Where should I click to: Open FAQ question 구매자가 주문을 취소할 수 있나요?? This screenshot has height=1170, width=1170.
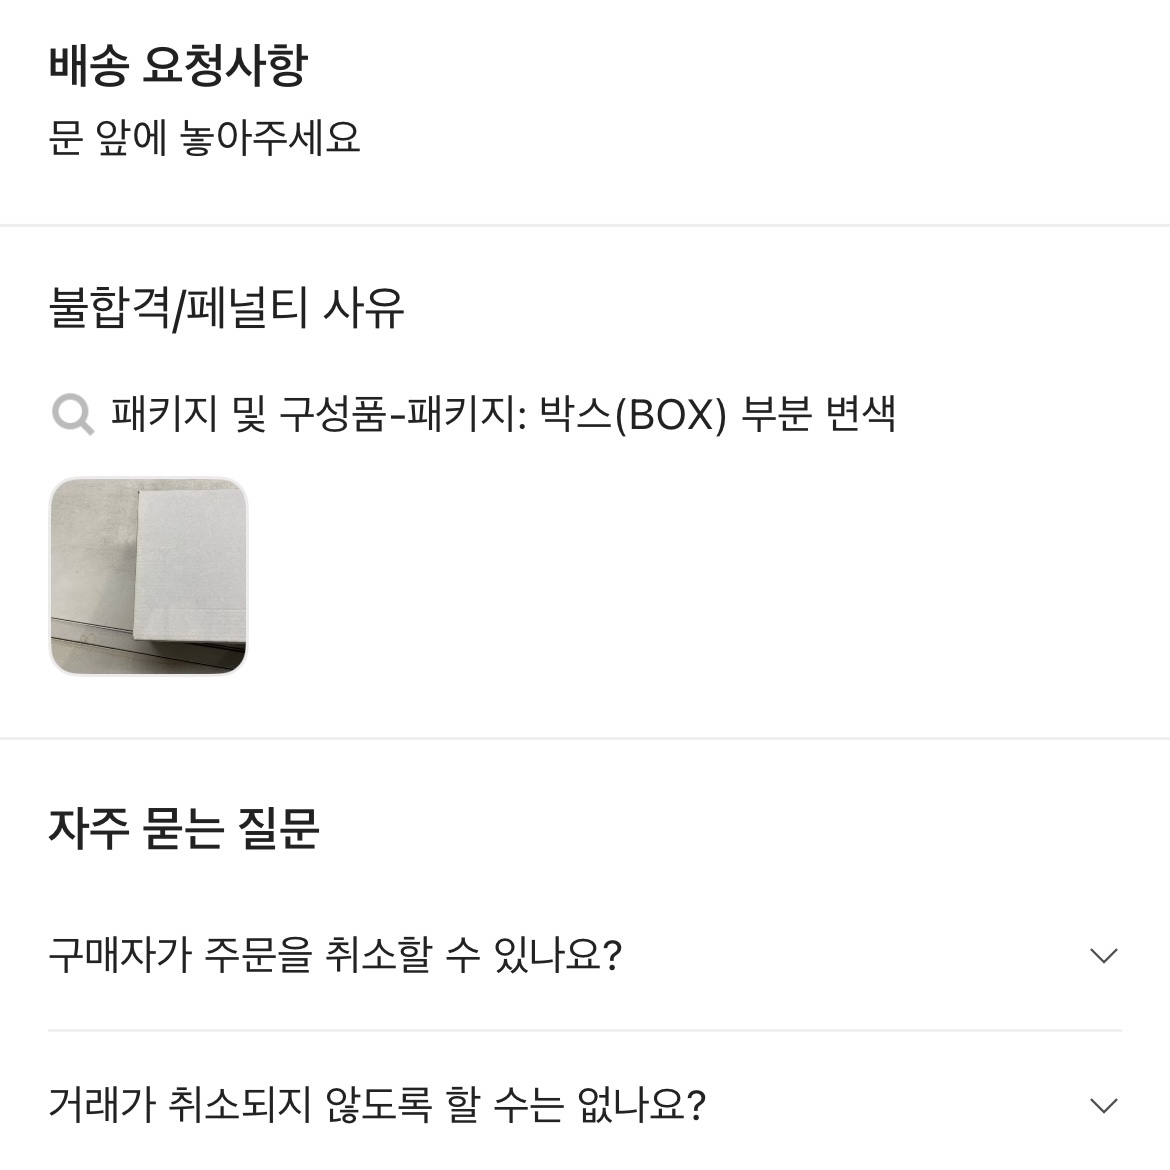coord(585,955)
